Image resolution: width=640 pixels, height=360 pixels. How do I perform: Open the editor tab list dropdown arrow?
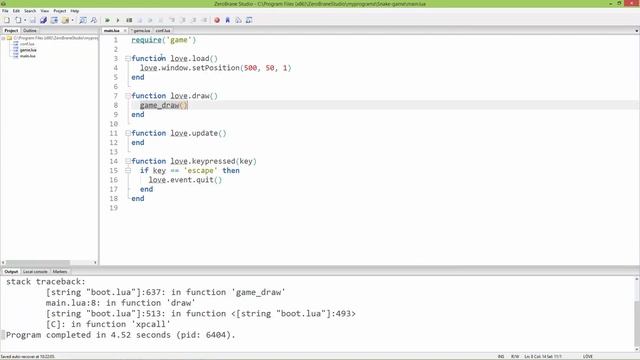click(636, 31)
